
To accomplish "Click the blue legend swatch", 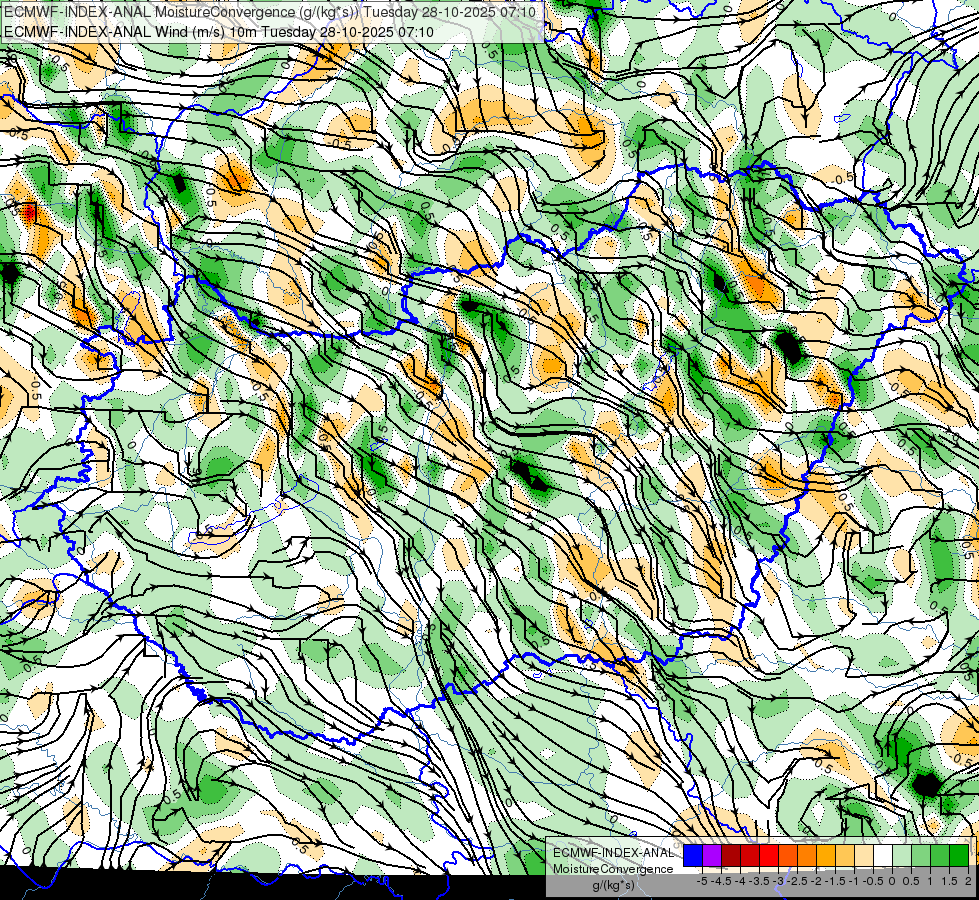I will click(693, 855).
